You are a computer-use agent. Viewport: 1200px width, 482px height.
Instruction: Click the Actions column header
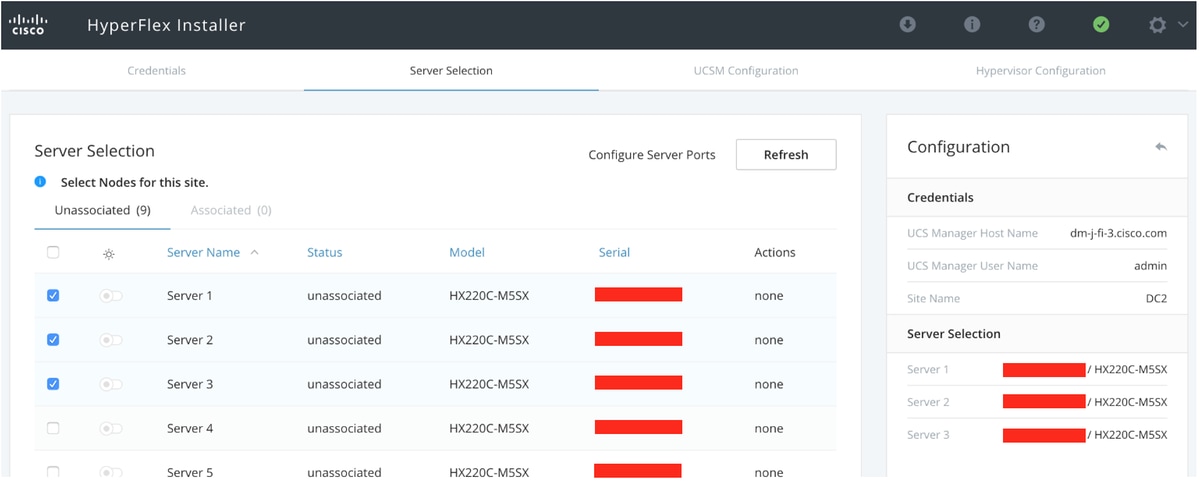click(775, 253)
